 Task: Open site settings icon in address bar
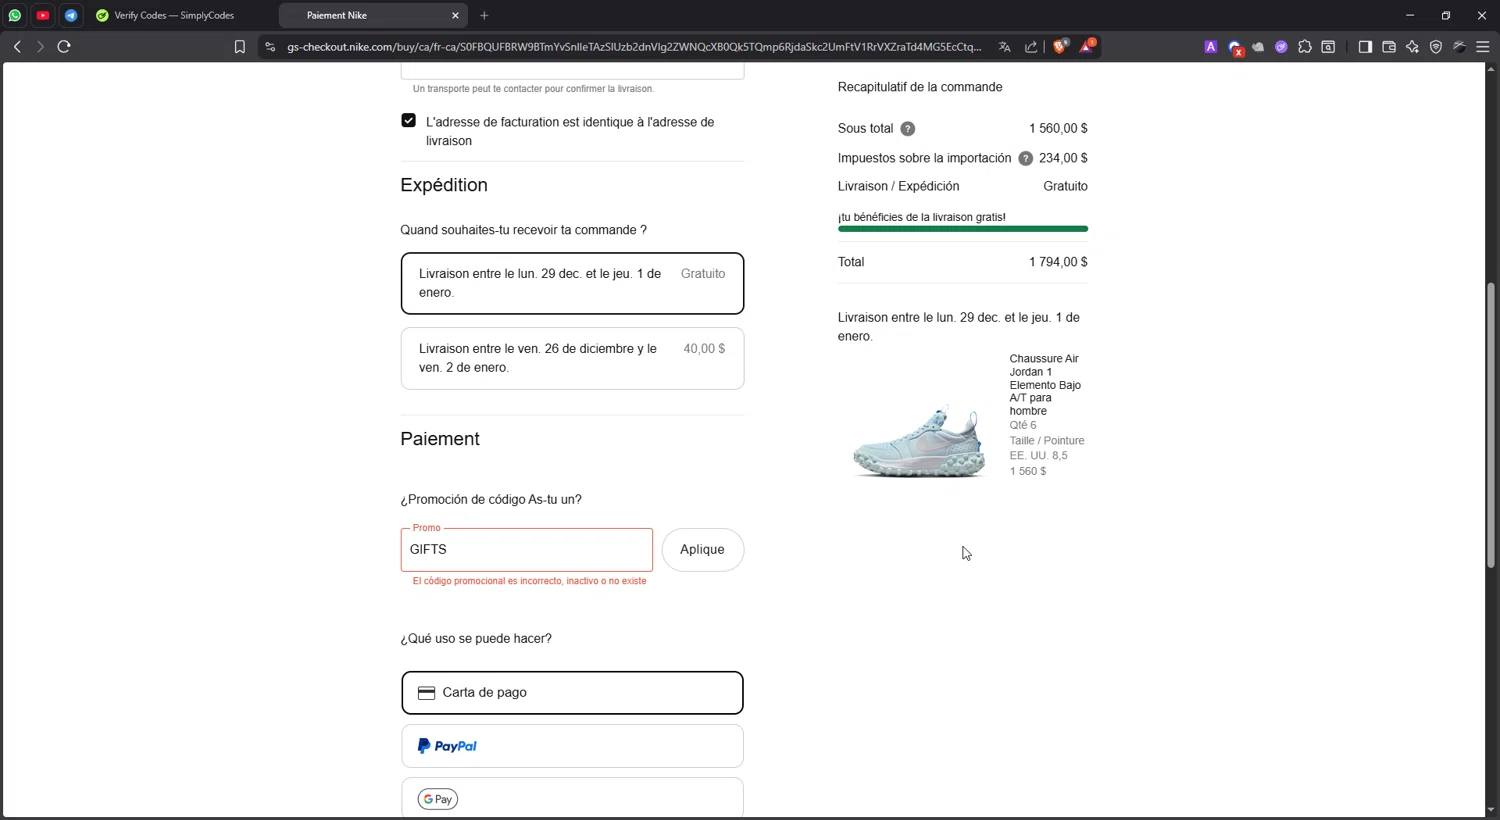point(270,47)
